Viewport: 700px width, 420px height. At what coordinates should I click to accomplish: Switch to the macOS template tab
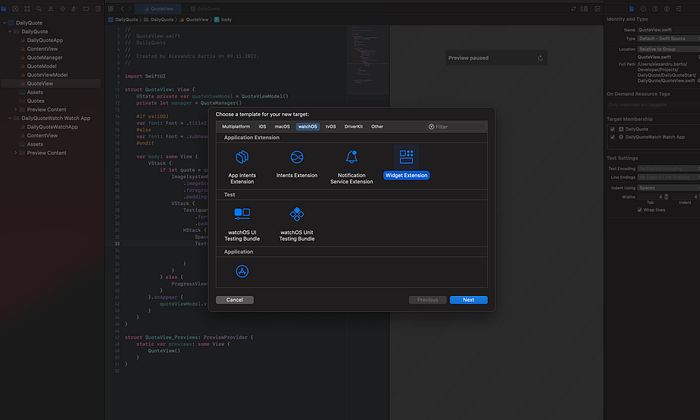click(282, 127)
